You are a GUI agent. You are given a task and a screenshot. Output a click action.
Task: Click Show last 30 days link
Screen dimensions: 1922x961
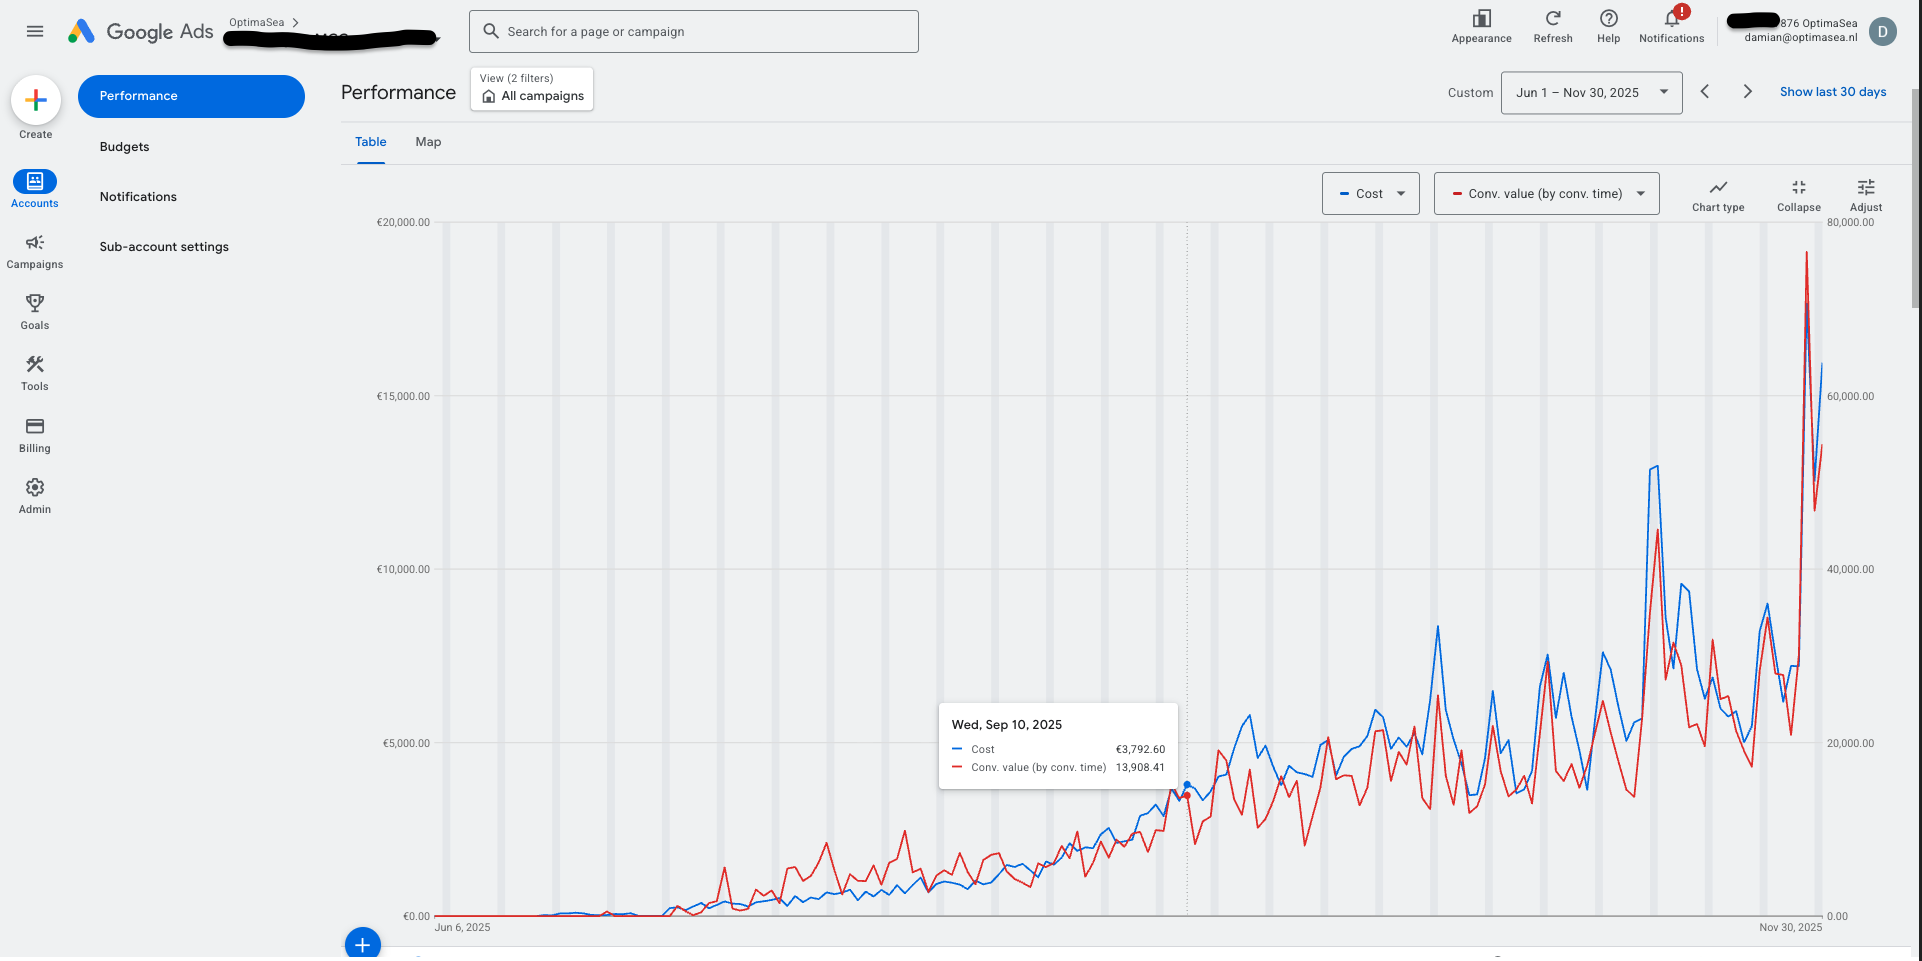(x=1833, y=92)
